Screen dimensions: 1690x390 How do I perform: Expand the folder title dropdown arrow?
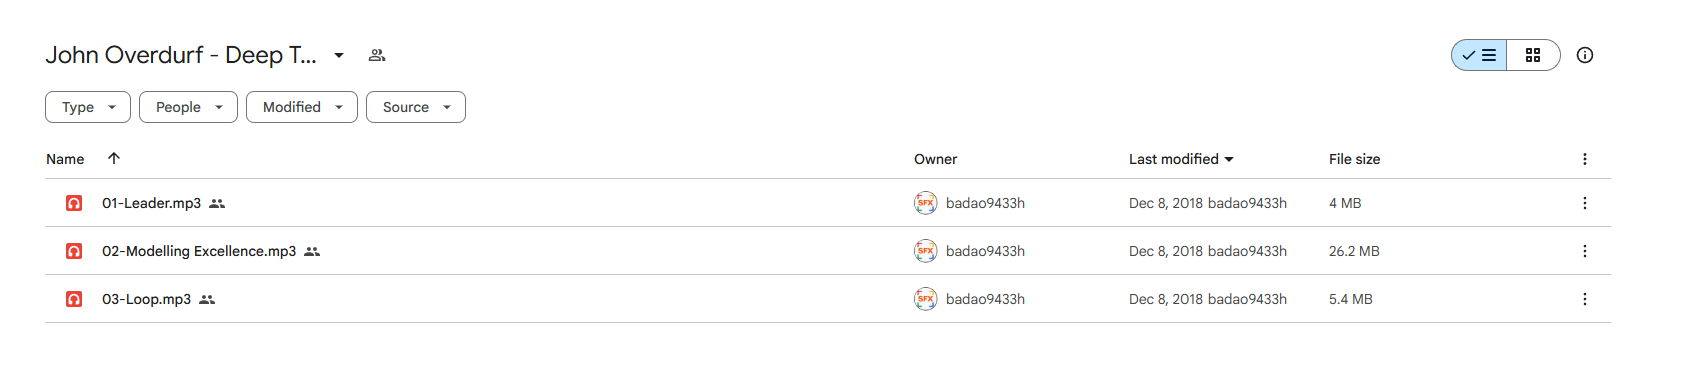tap(339, 55)
